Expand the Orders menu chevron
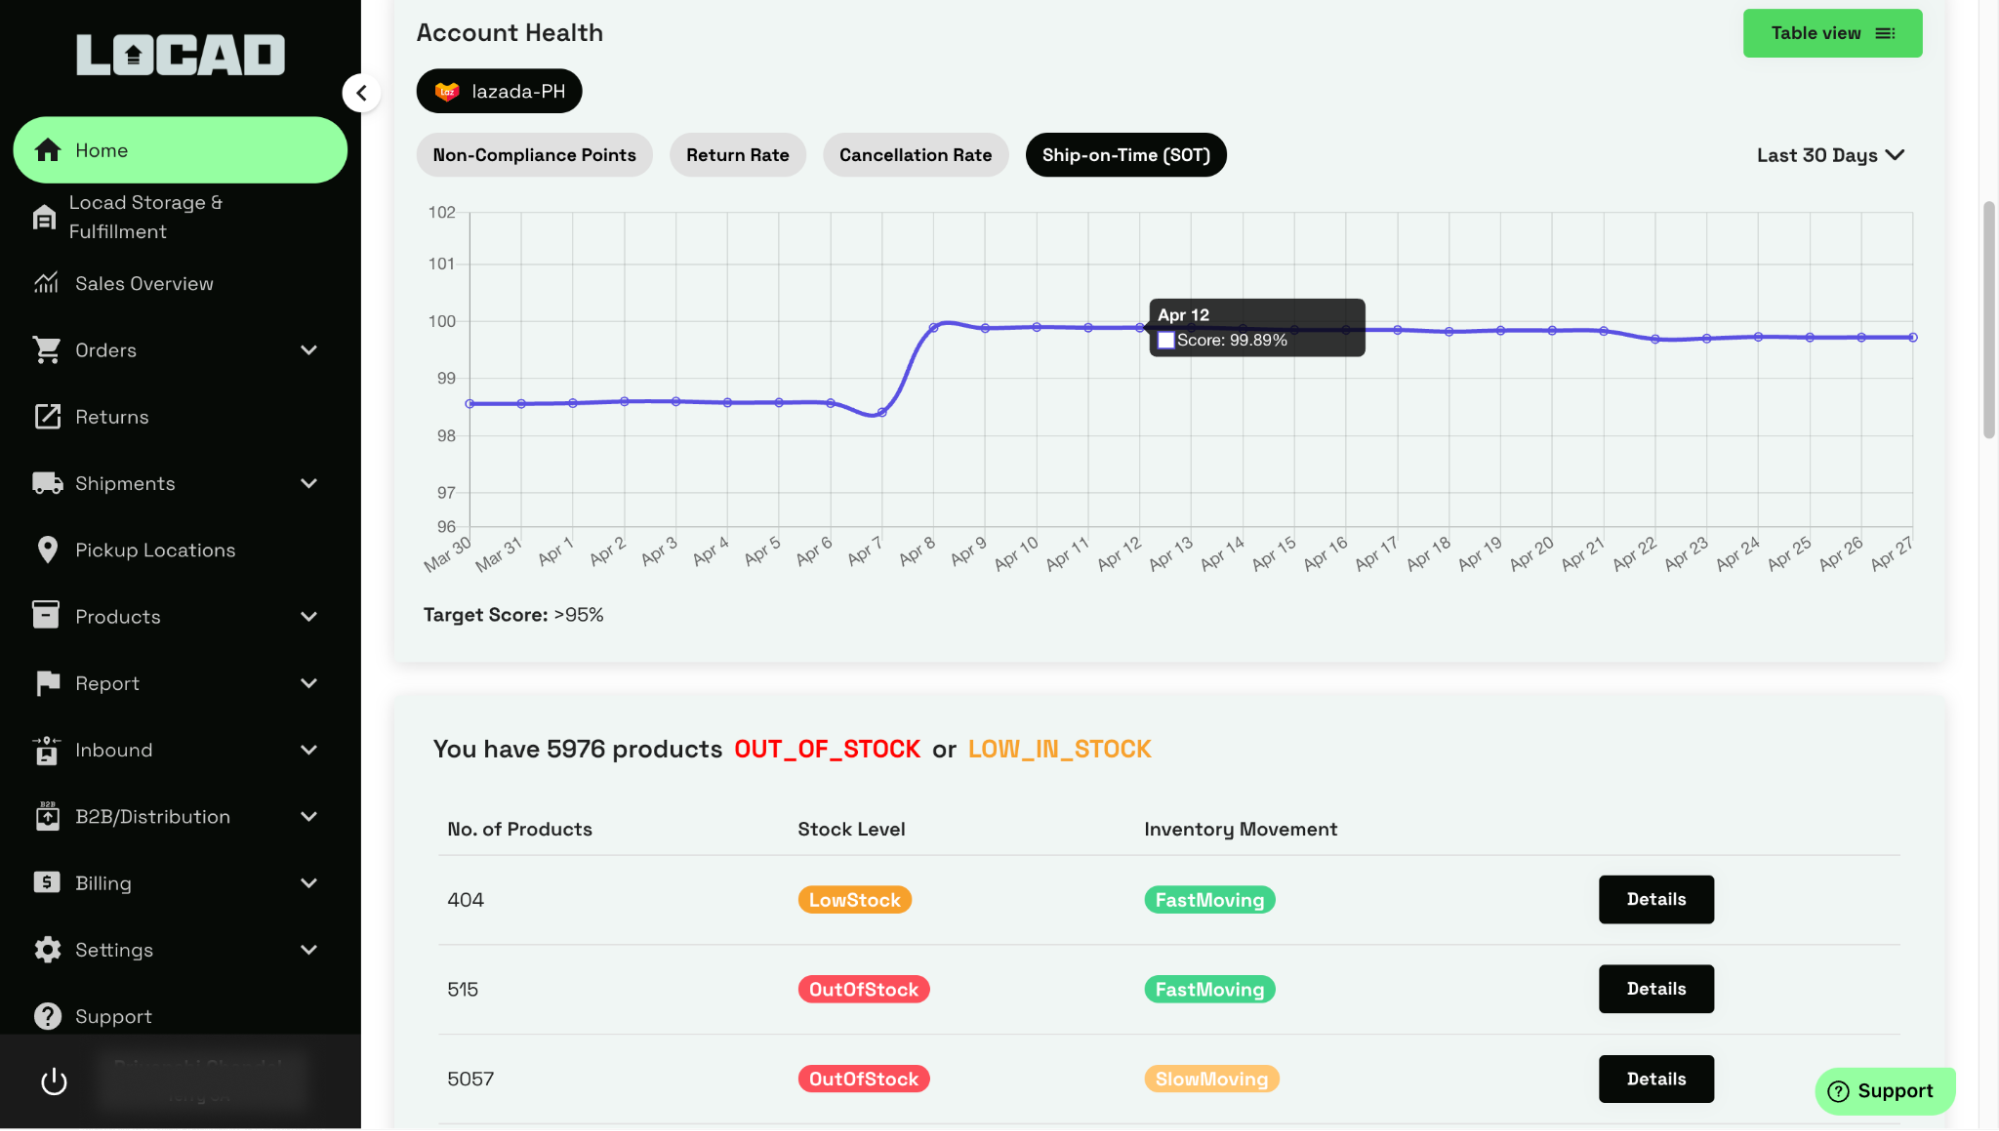This screenshot has width=1999, height=1131. coord(309,350)
